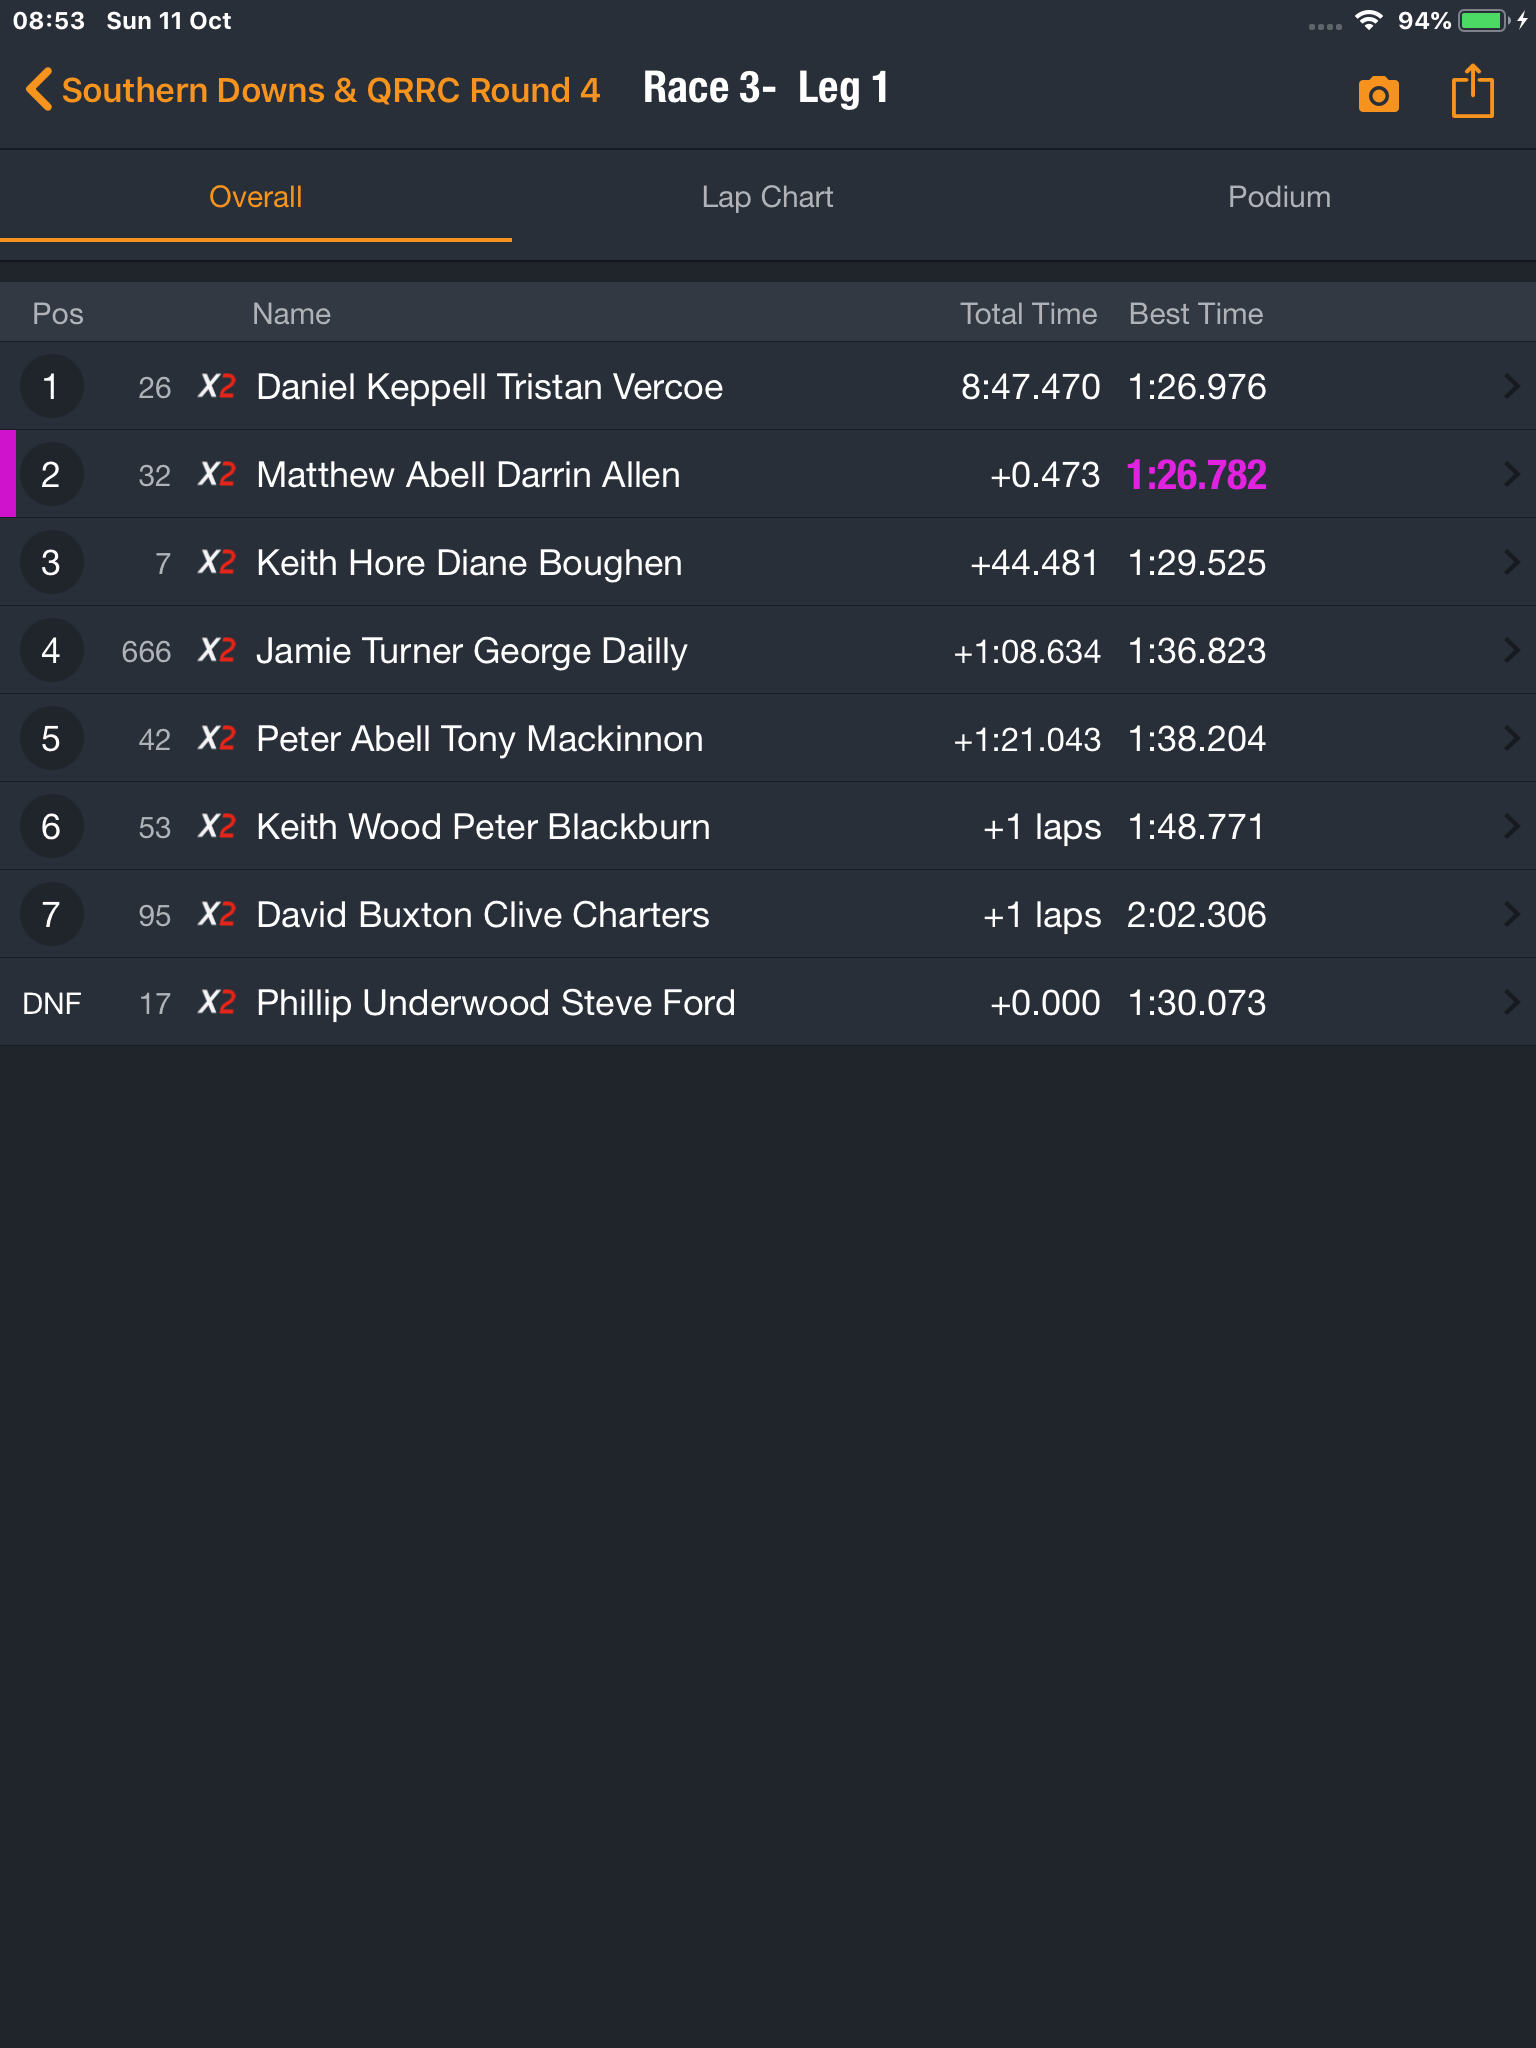
Task: Tap position 1 circle badge
Action: (51, 386)
